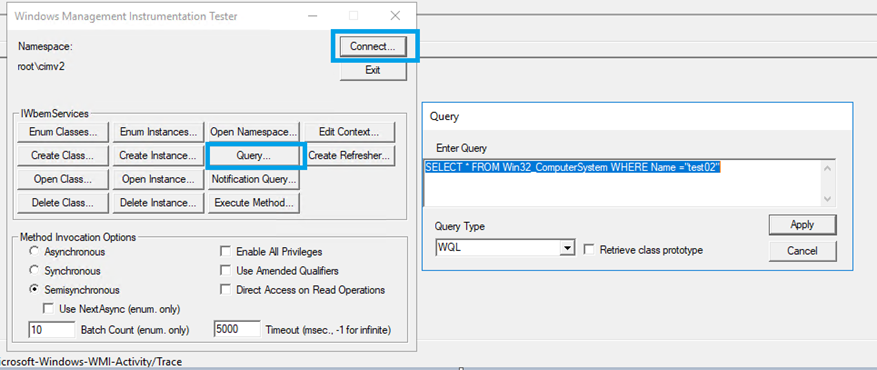Click Create Refresher... button

pos(350,156)
